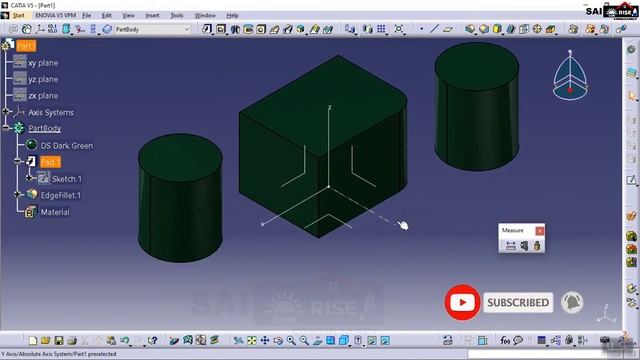The image size is (640, 360).
Task: Open the view mode flyout arrow
Action: [350, 345]
